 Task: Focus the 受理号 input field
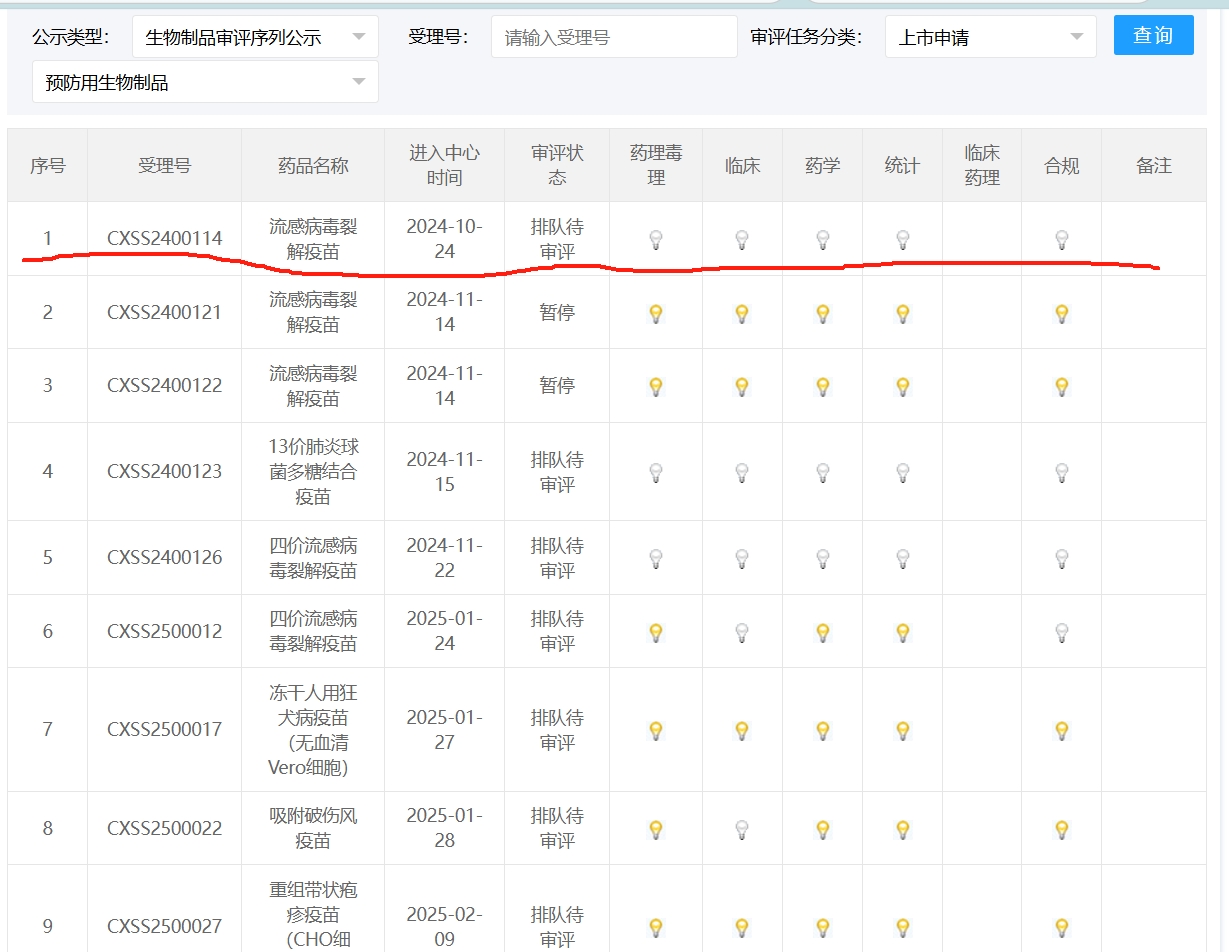click(614, 37)
